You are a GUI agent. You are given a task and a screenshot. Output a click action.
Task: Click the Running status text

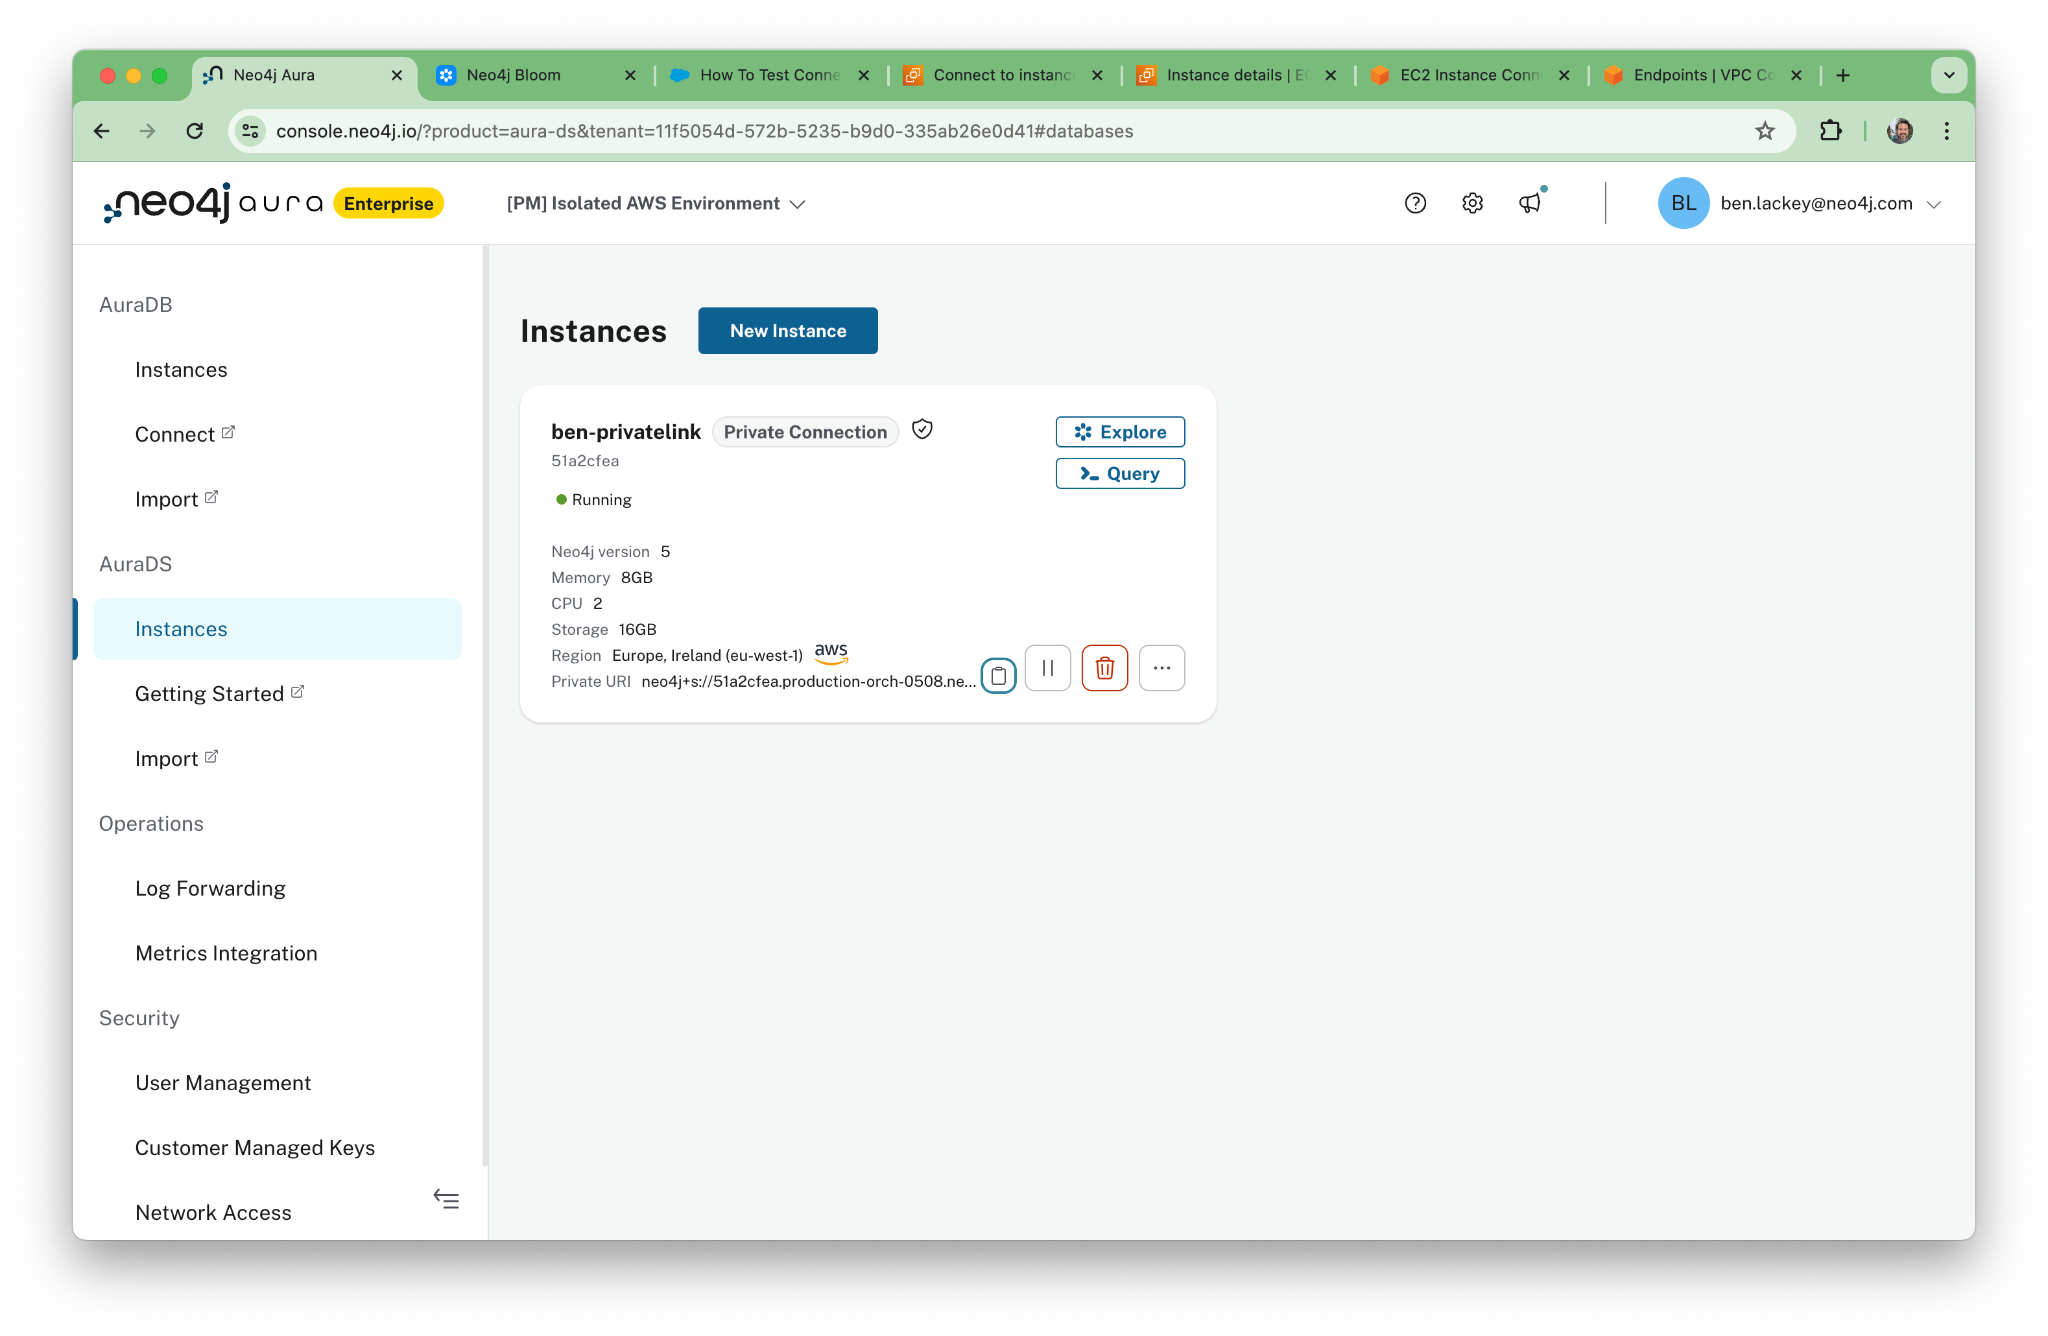click(601, 500)
